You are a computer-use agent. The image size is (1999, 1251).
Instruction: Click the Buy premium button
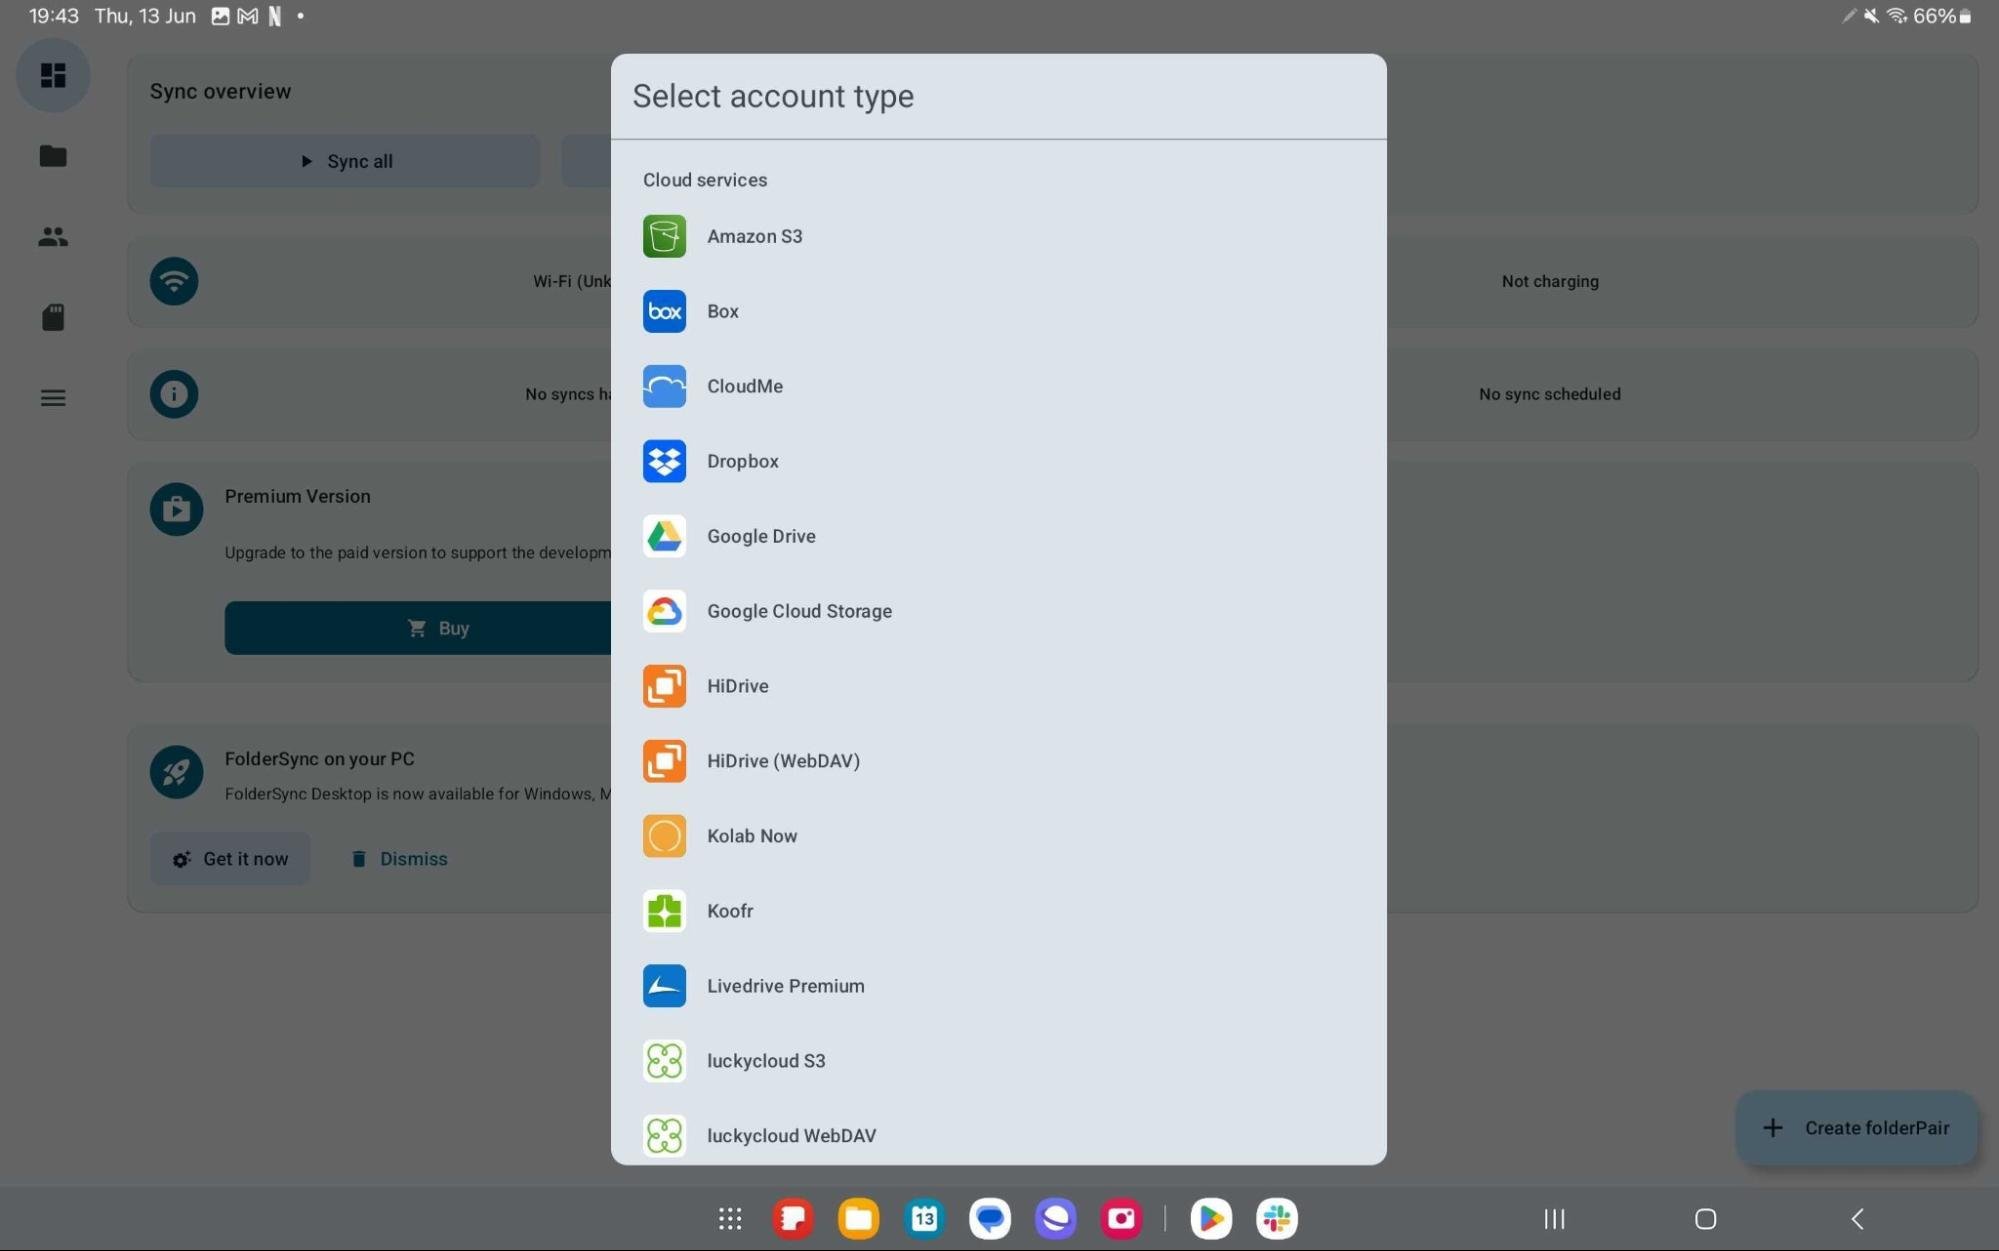pyautogui.click(x=418, y=628)
